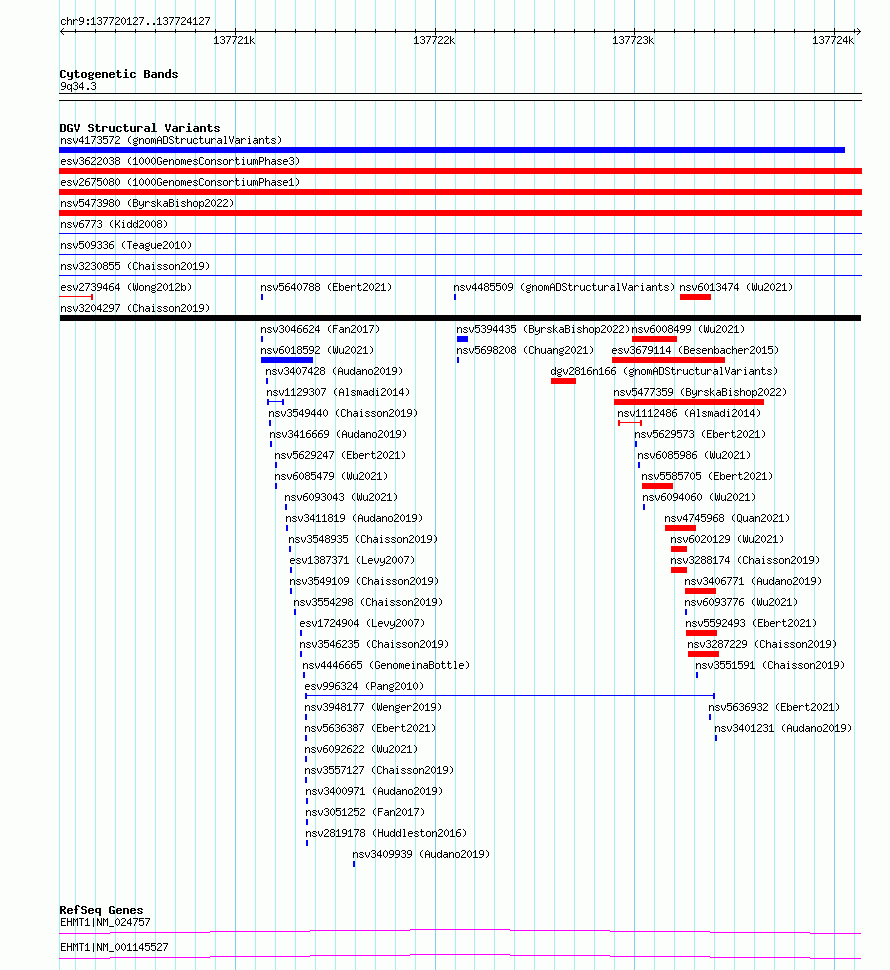The image size is (890, 970).
Task: Open nsv5585705 Ebert2021 variant
Action: [x=707, y=477]
